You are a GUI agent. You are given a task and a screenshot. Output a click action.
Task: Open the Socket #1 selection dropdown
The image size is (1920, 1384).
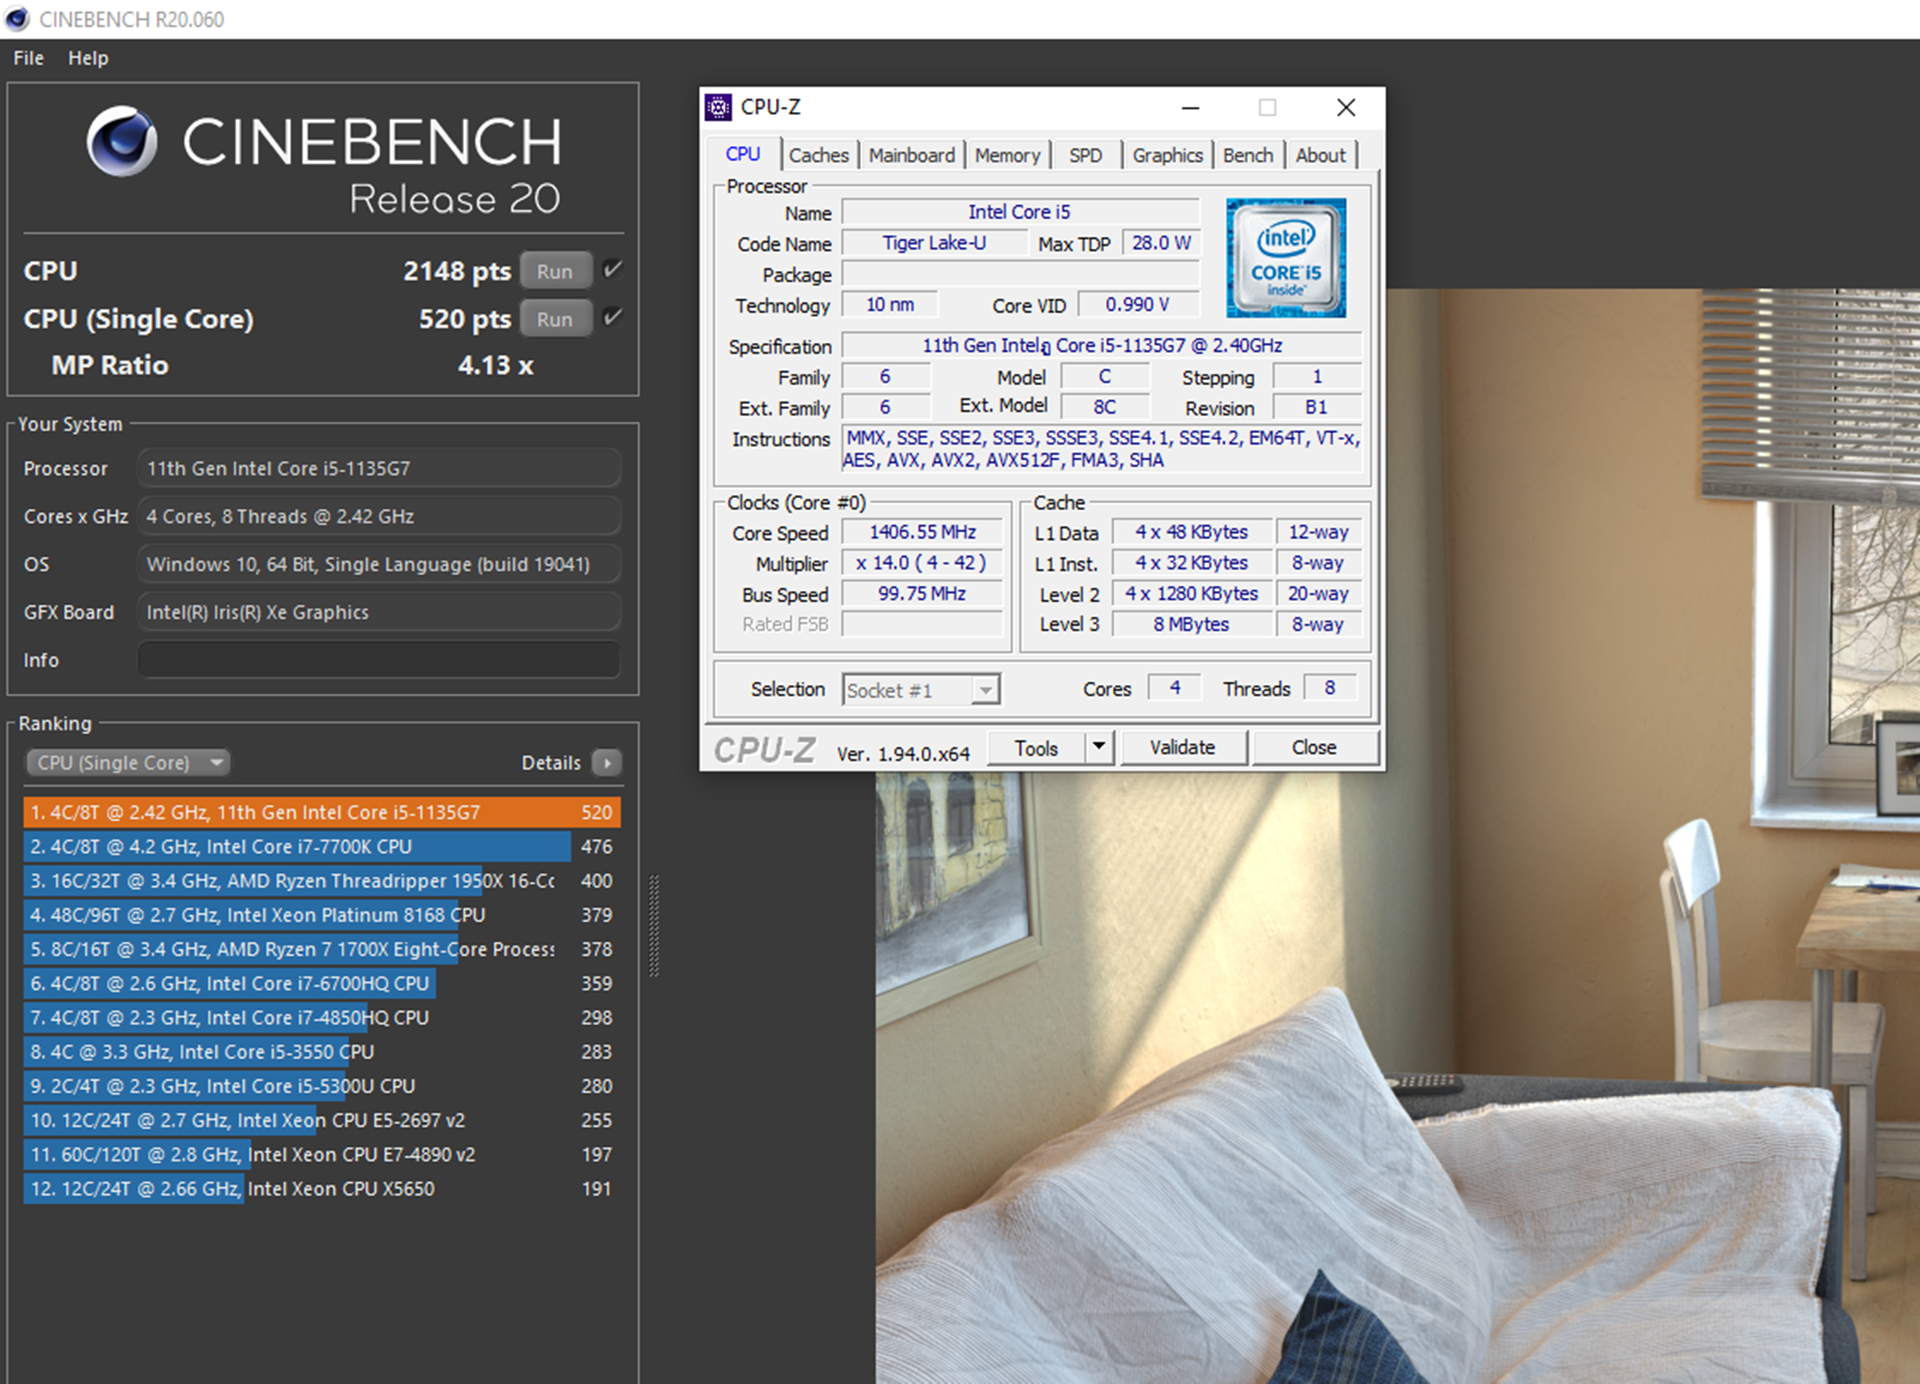(921, 690)
